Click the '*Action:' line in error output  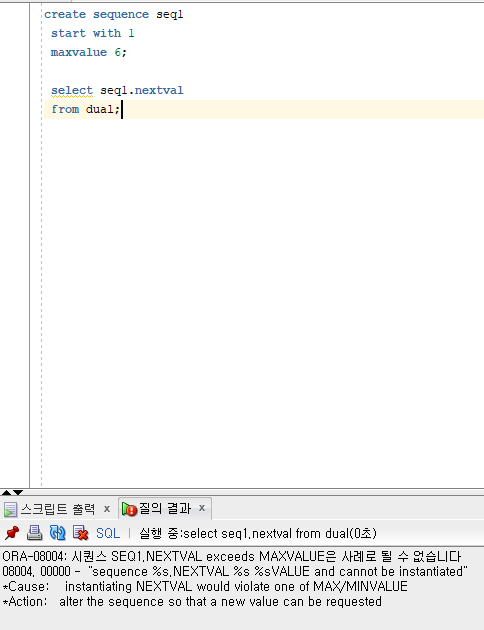pos(192,601)
